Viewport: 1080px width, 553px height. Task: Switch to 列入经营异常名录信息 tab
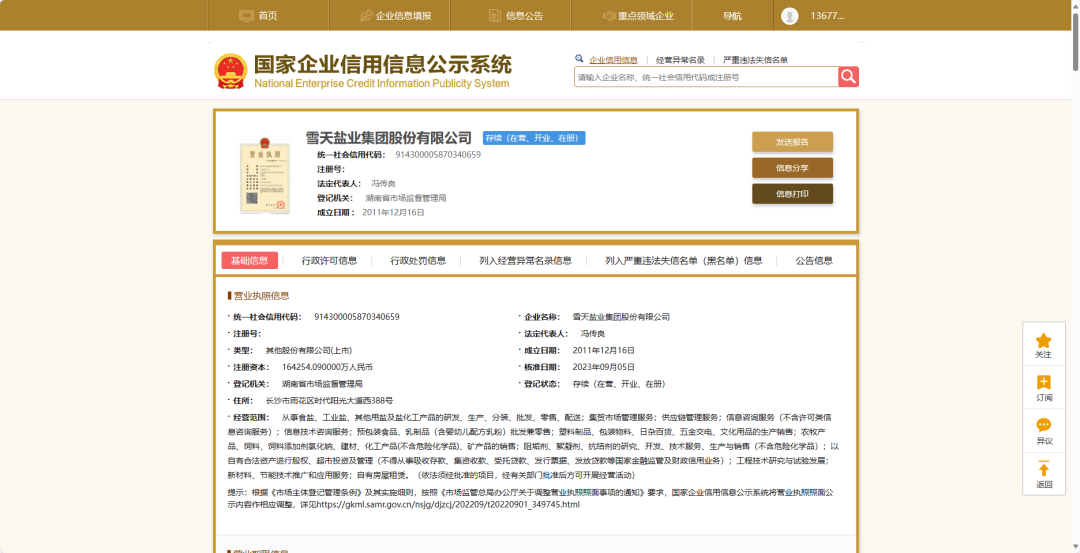coord(526,260)
